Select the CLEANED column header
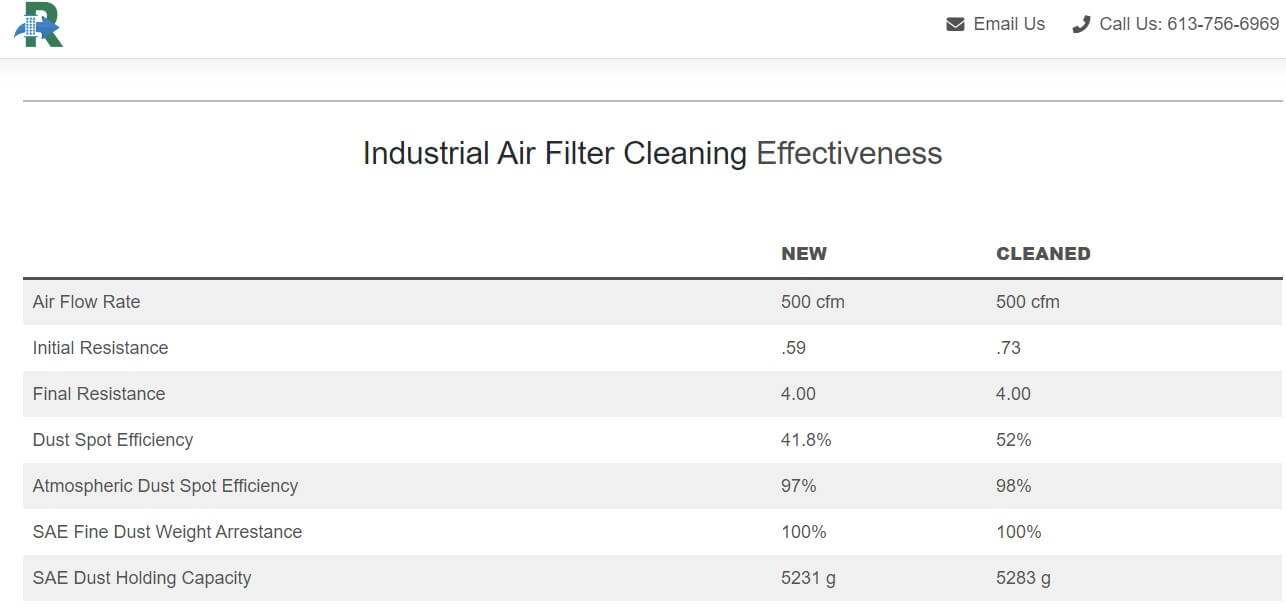Screen dimensions: 1286x610 (1043, 253)
